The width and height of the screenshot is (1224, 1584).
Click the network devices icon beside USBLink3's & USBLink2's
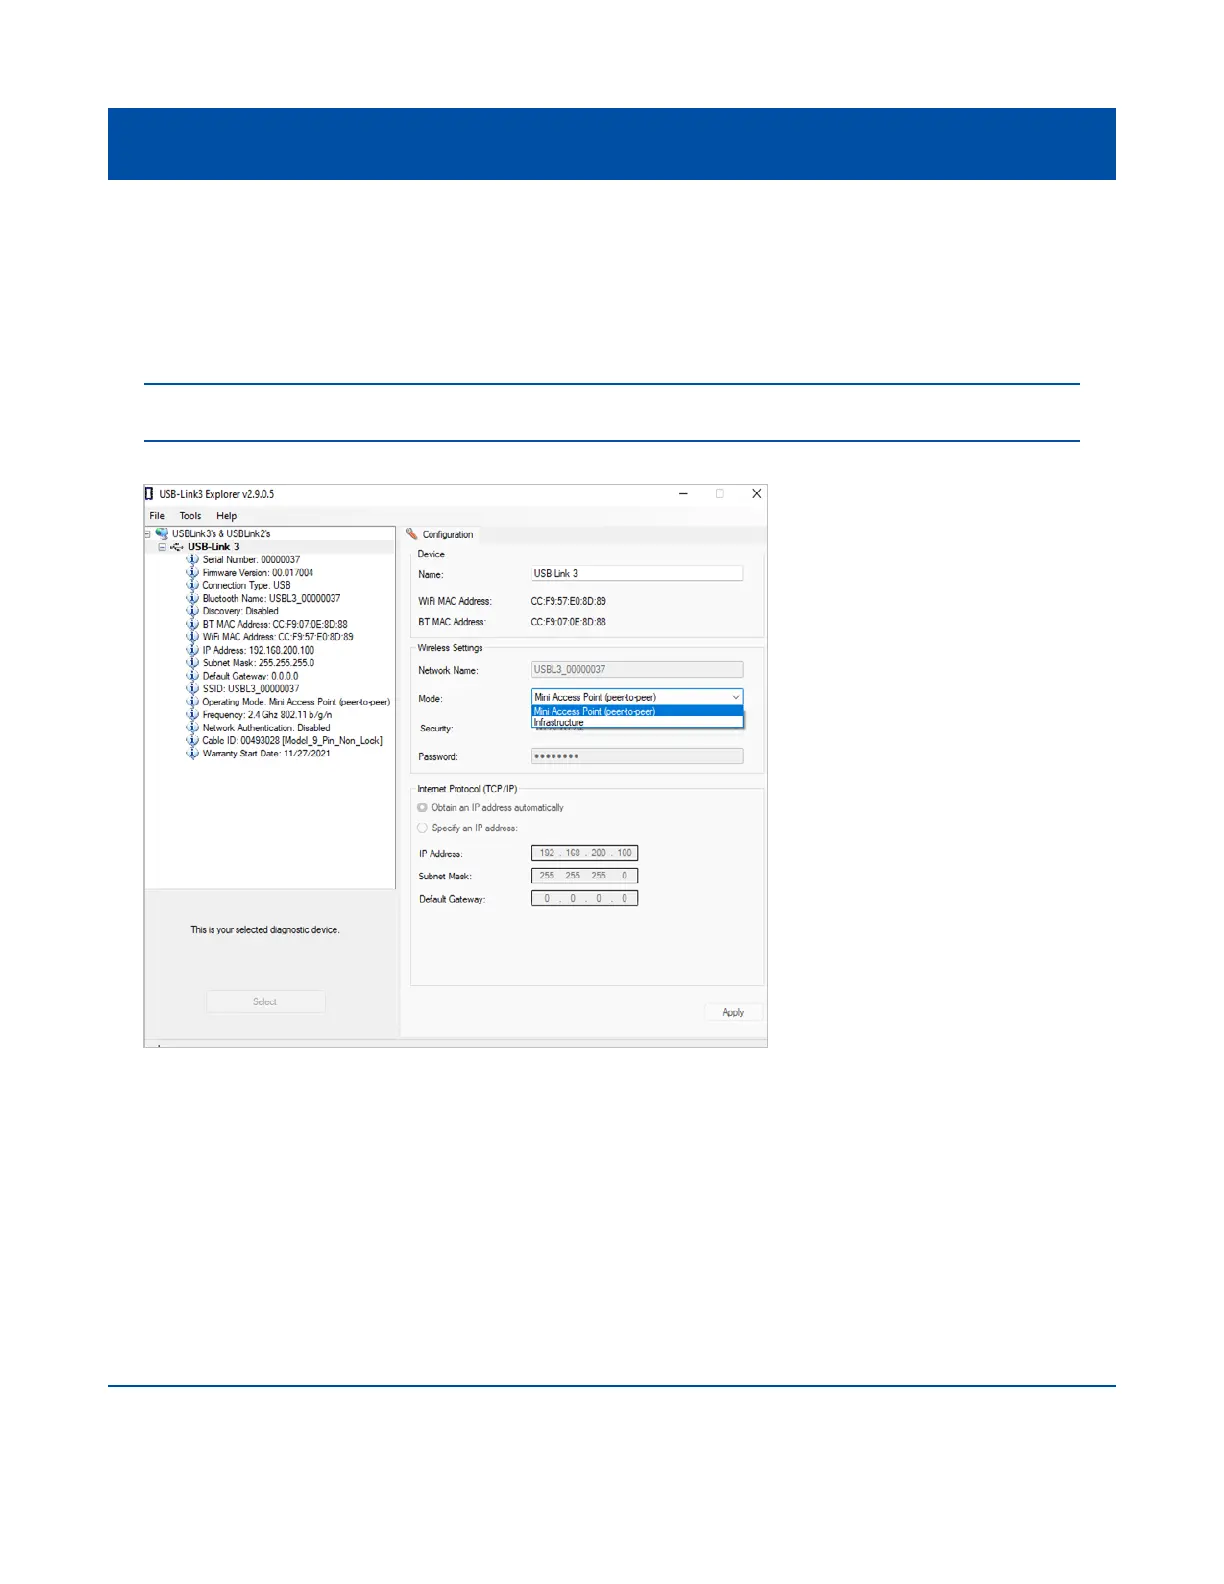(x=162, y=534)
